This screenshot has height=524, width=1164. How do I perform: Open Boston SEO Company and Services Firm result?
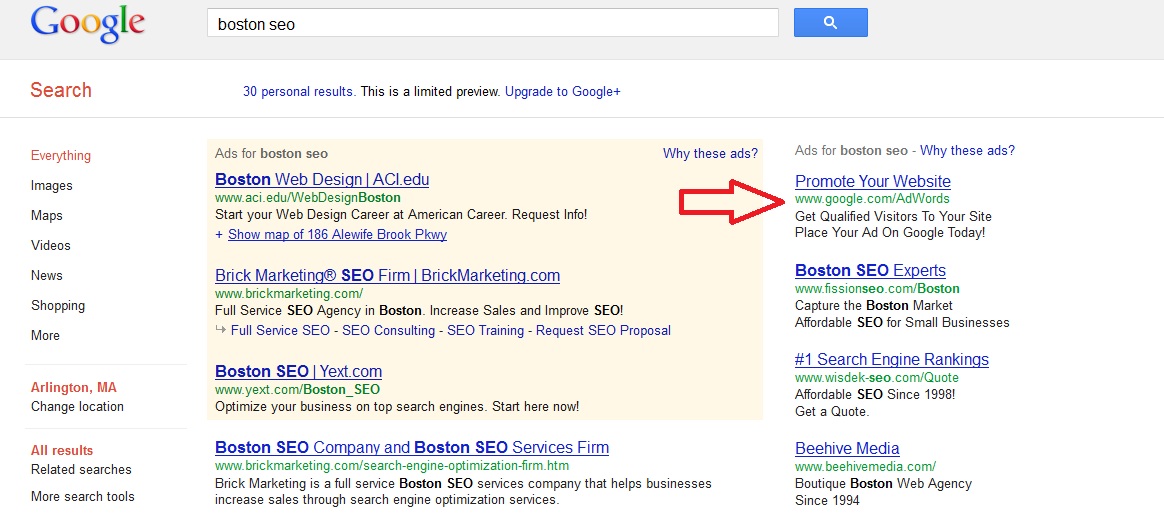[412, 448]
